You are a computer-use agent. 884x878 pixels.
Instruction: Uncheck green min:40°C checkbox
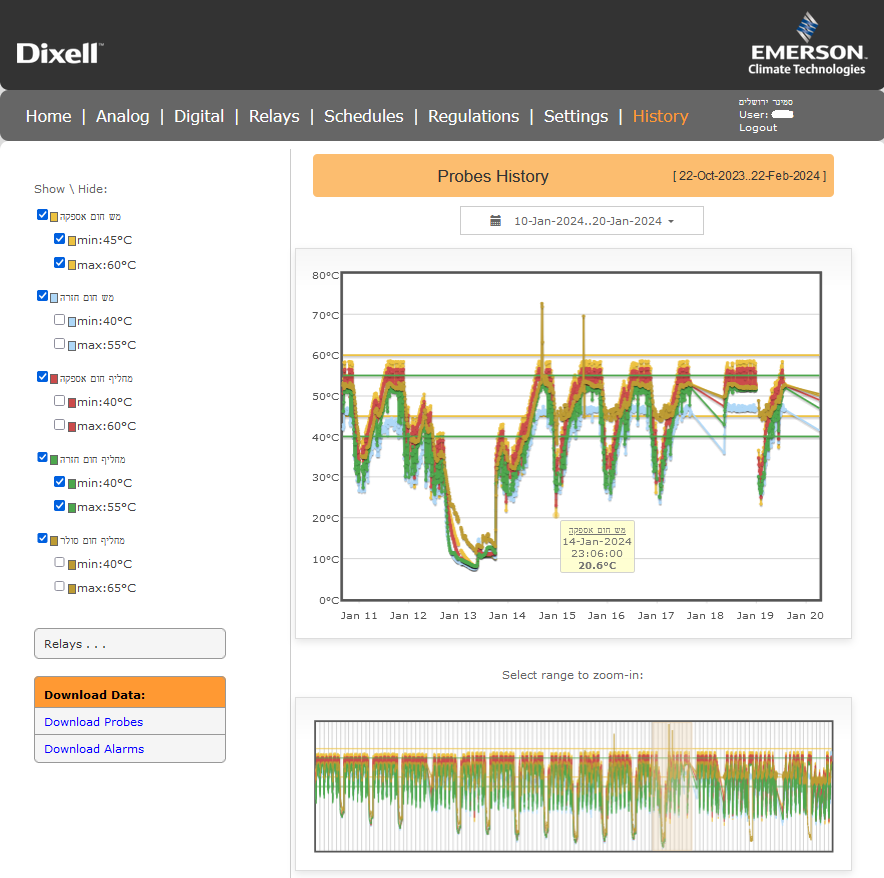tap(59, 482)
